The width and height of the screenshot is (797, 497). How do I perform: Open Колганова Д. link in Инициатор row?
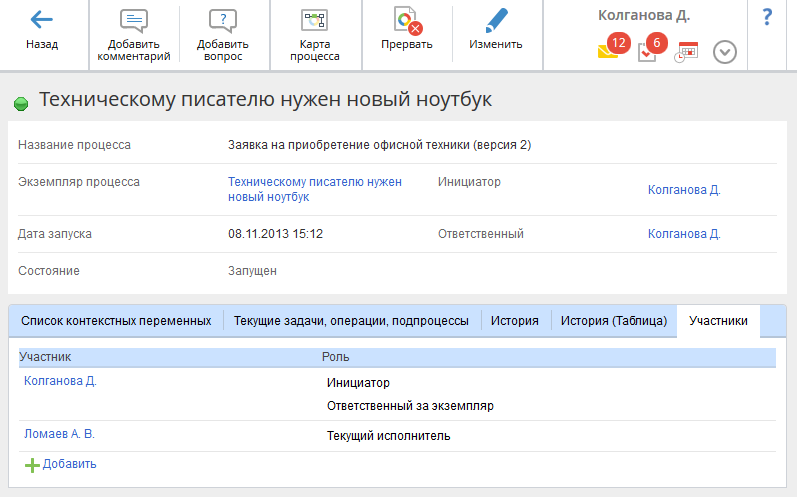684,190
